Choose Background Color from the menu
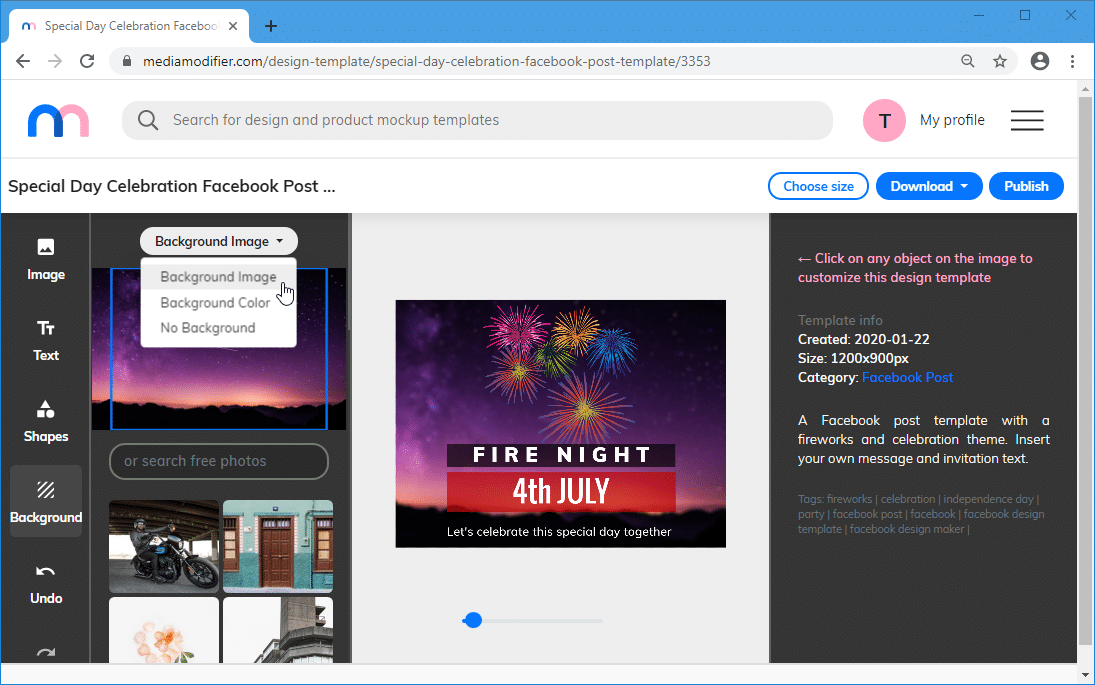 coord(215,302)
